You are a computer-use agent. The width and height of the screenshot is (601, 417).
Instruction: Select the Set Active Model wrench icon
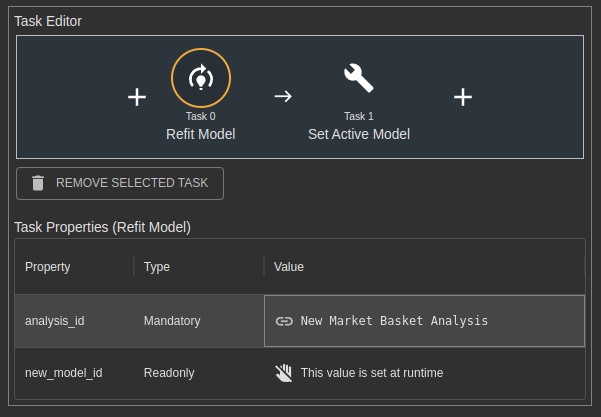pos(359,78)
